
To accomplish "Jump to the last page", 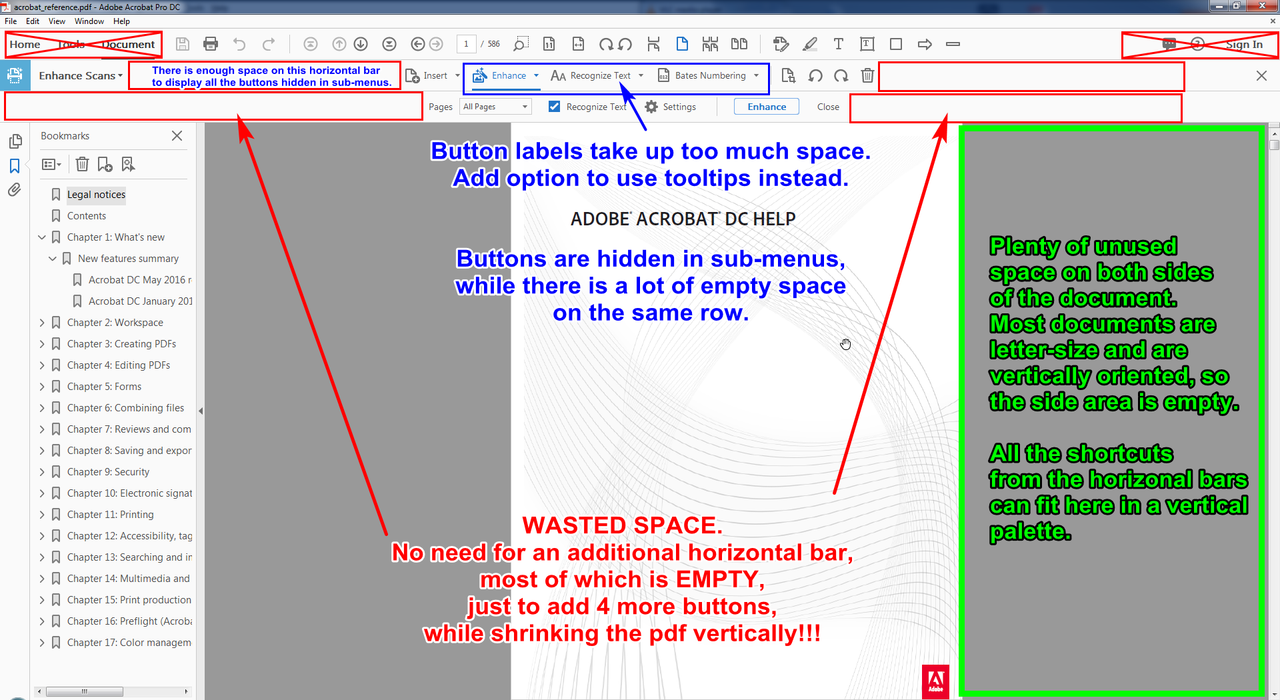I will pyautogui.click(x=388, y=44).
